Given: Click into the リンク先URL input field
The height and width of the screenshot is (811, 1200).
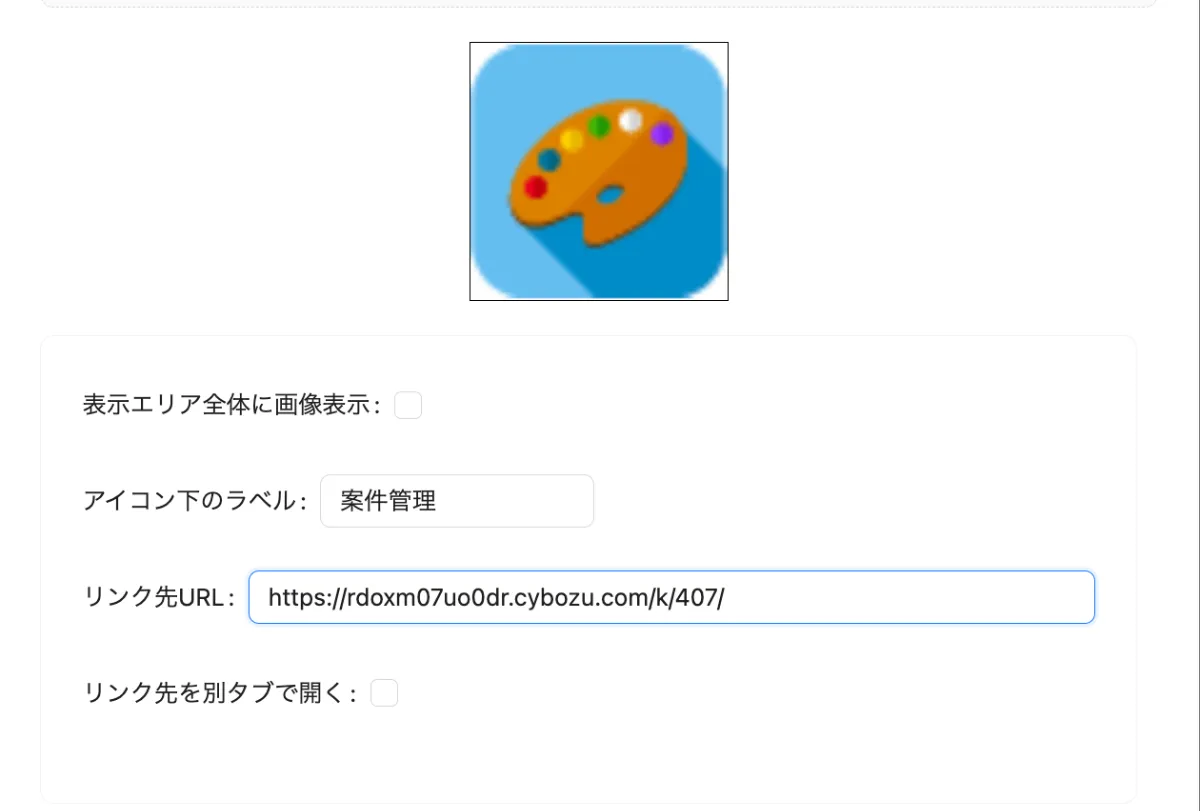Looking at the screenshot, I should coord(672,597).
